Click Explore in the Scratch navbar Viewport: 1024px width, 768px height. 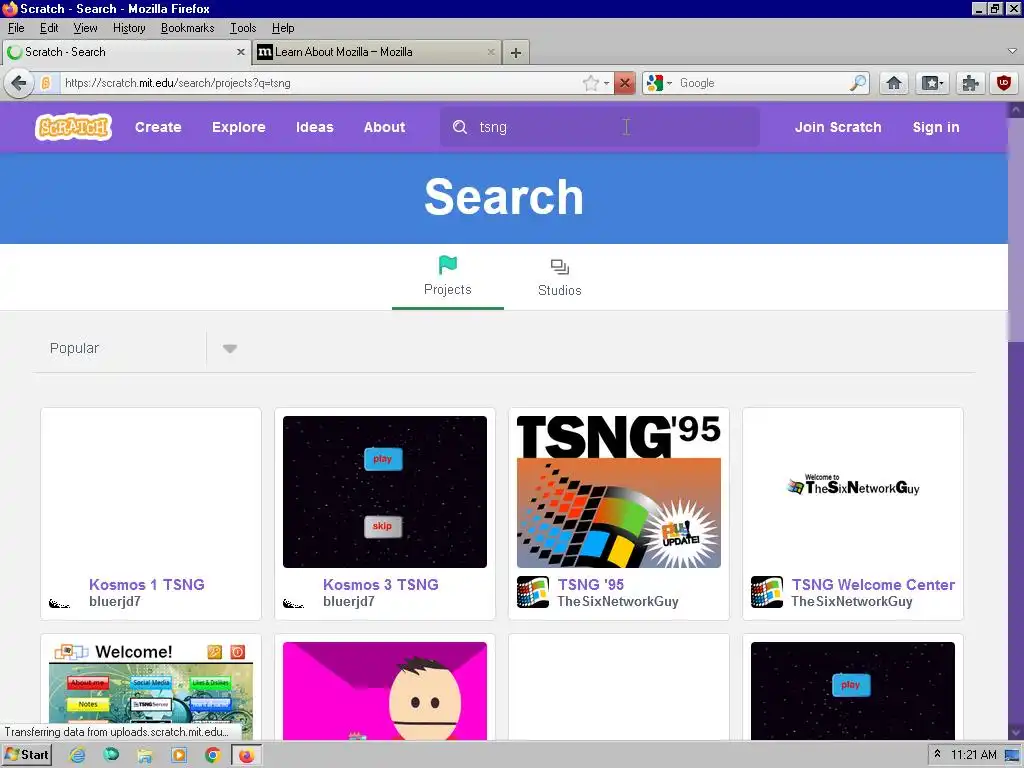click(238, 127)
